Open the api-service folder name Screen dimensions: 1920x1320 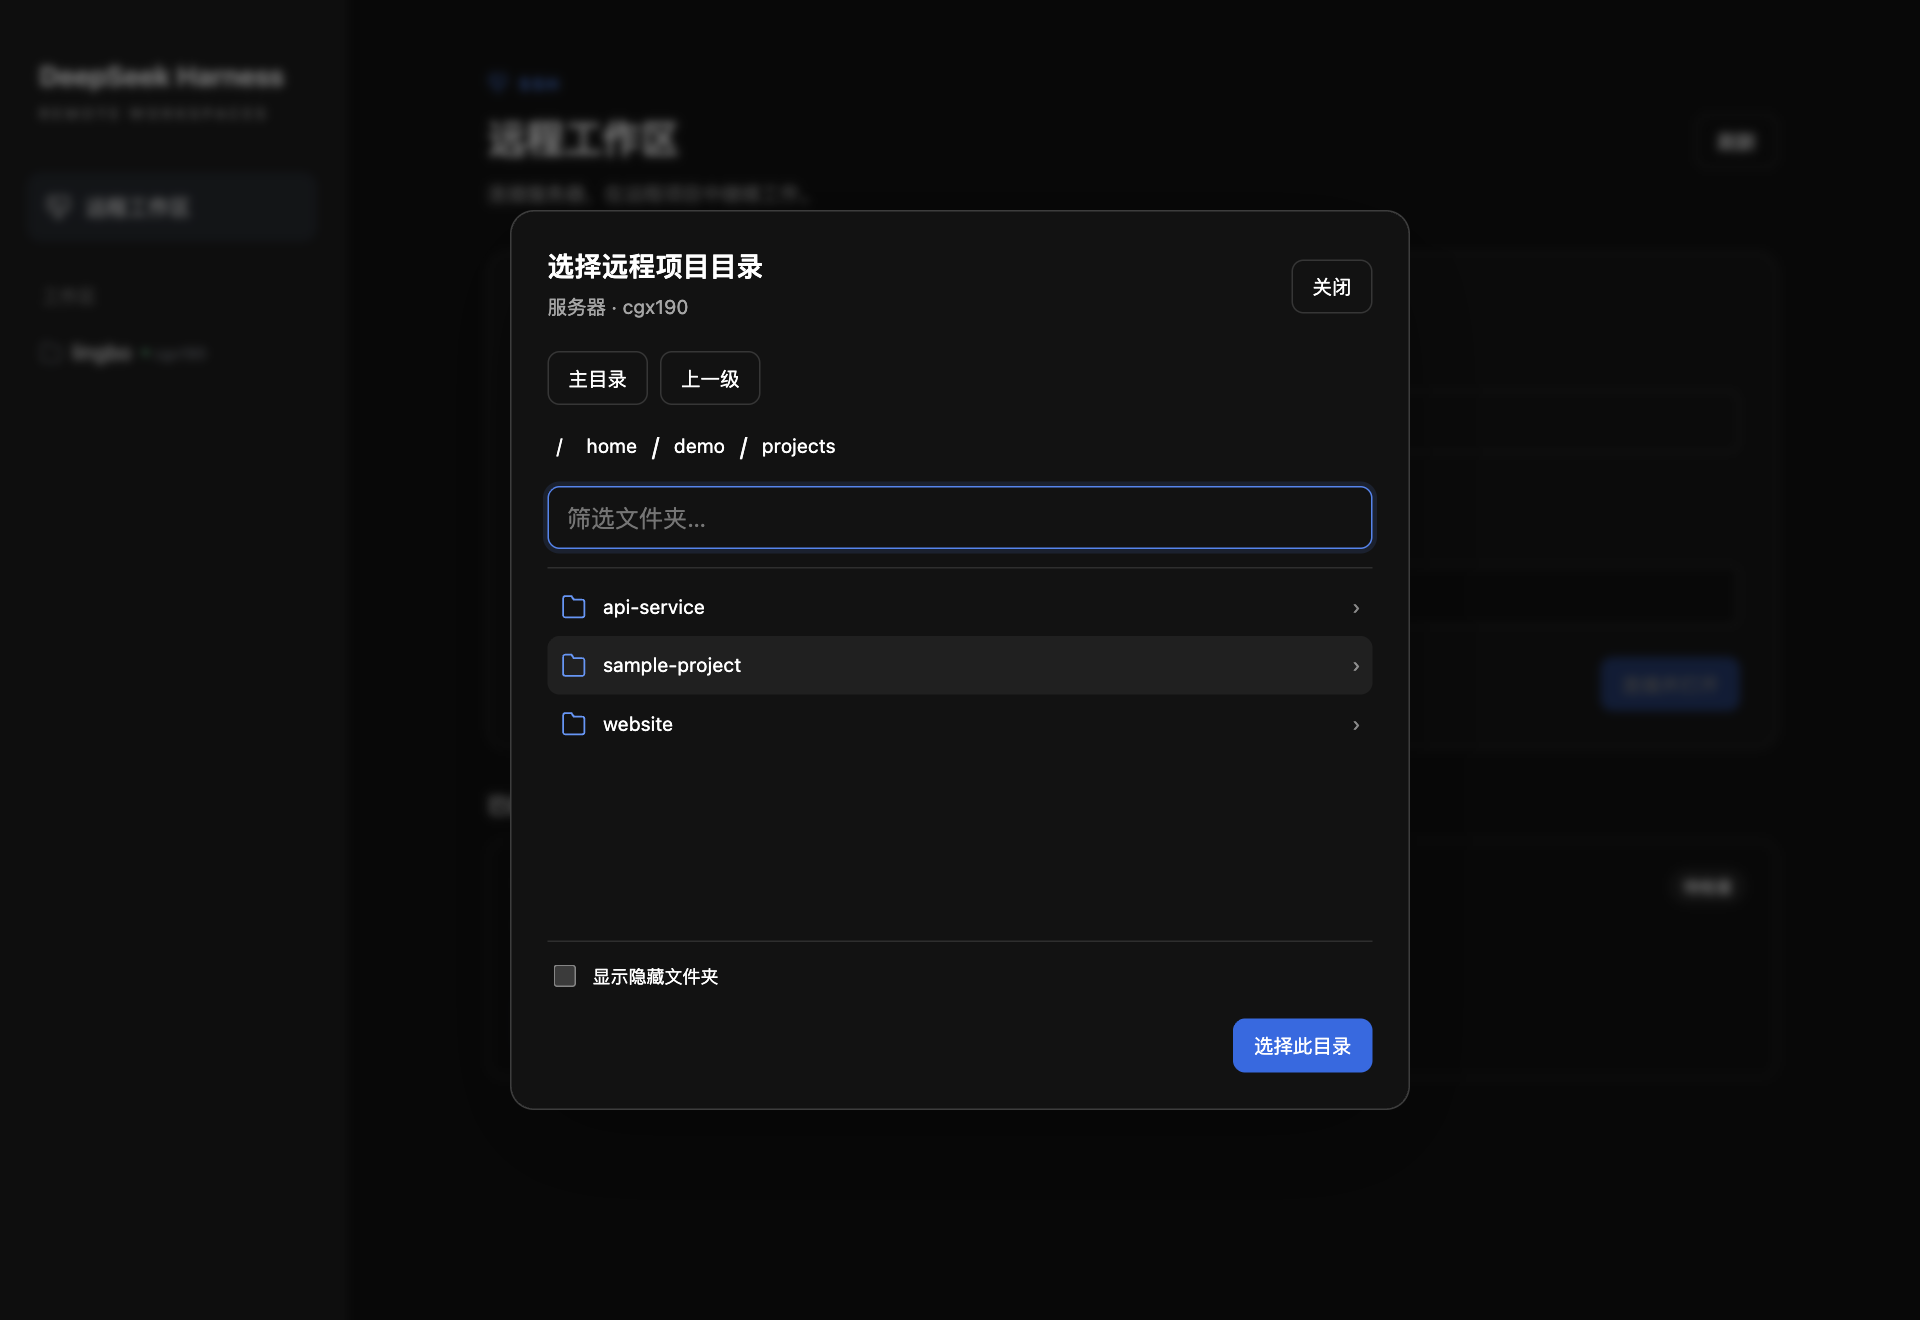653,607
